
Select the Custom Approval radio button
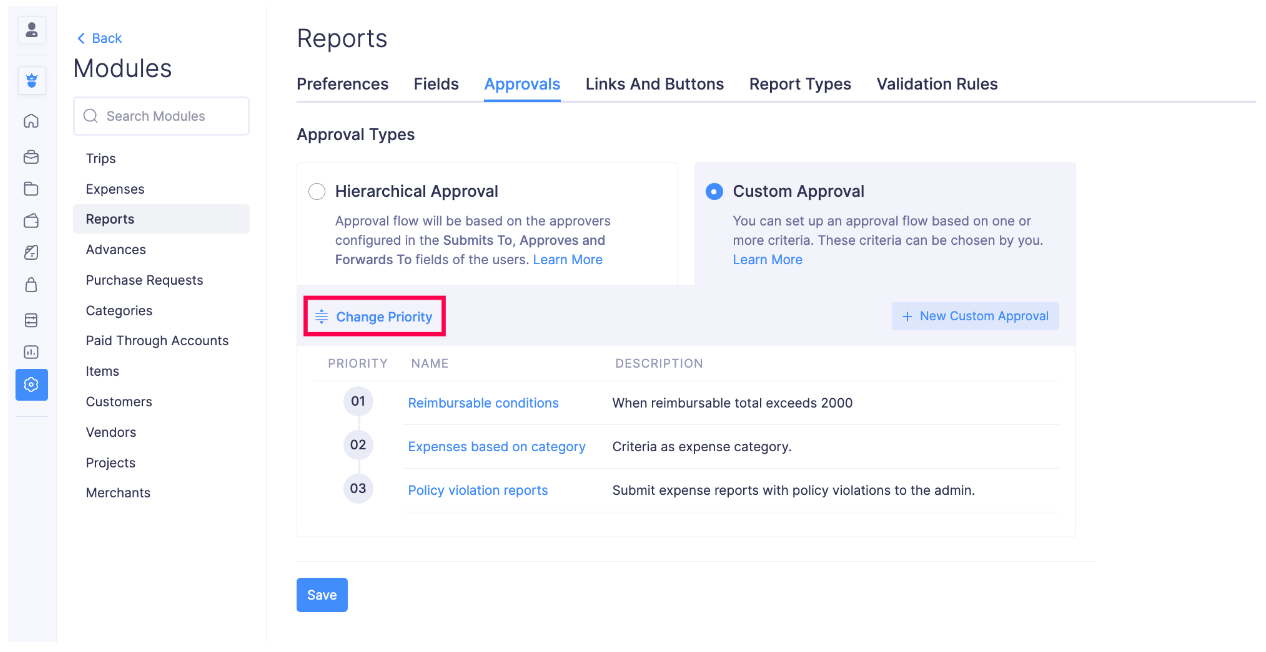click(x=713, y=191)
